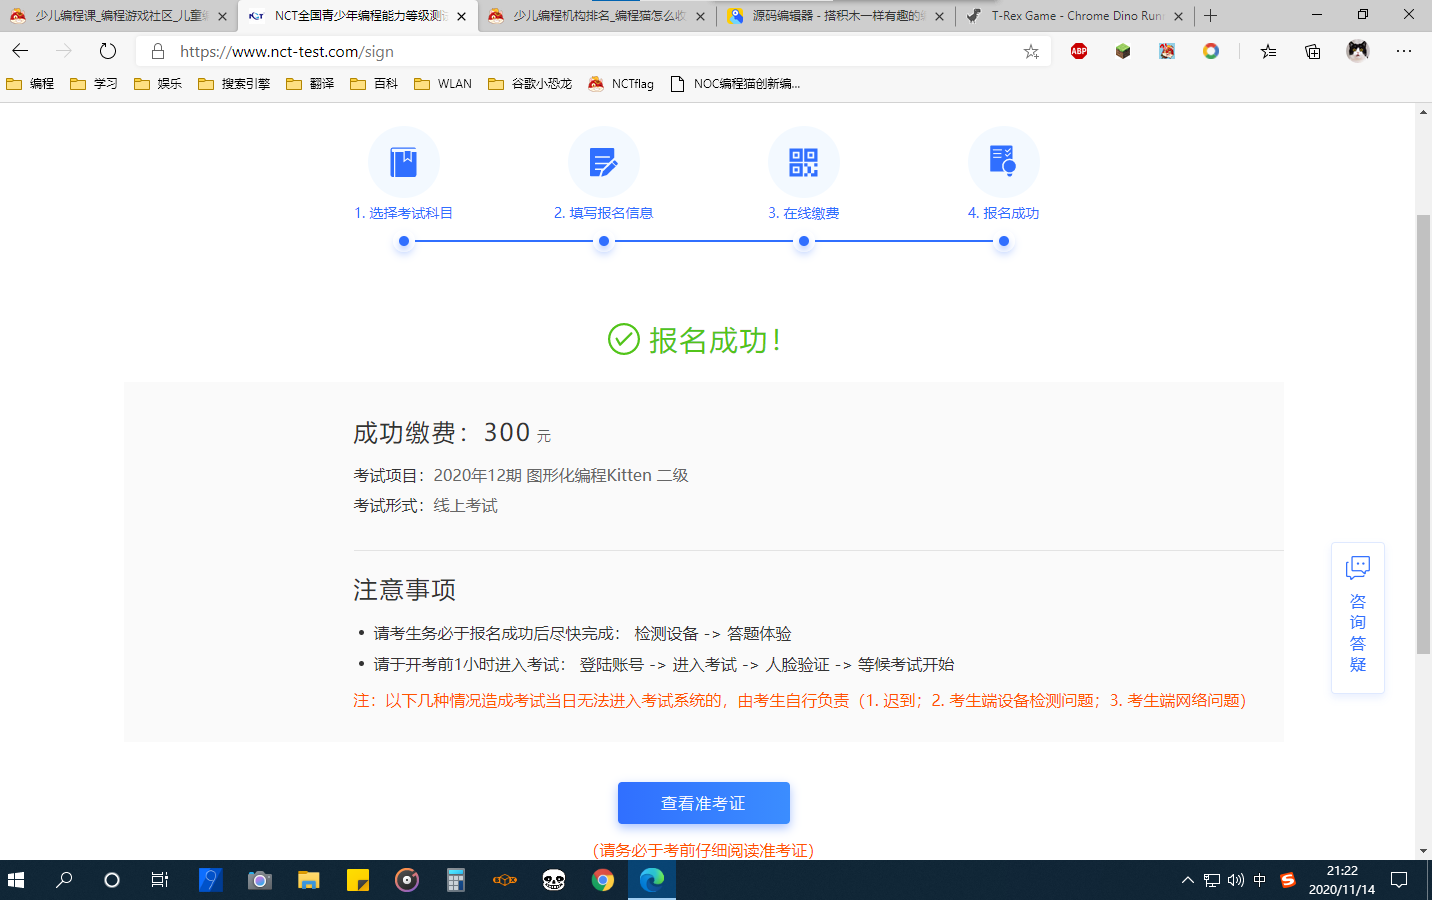Viewport: 1432px width, 900px height.
Task: Open a new browser tab
Action: pyautogui.click(x=1211, y=16)
